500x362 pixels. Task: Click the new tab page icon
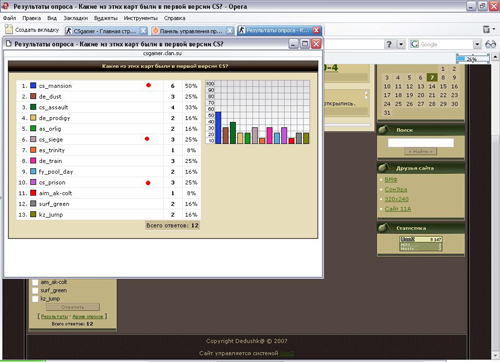point(9,30)
